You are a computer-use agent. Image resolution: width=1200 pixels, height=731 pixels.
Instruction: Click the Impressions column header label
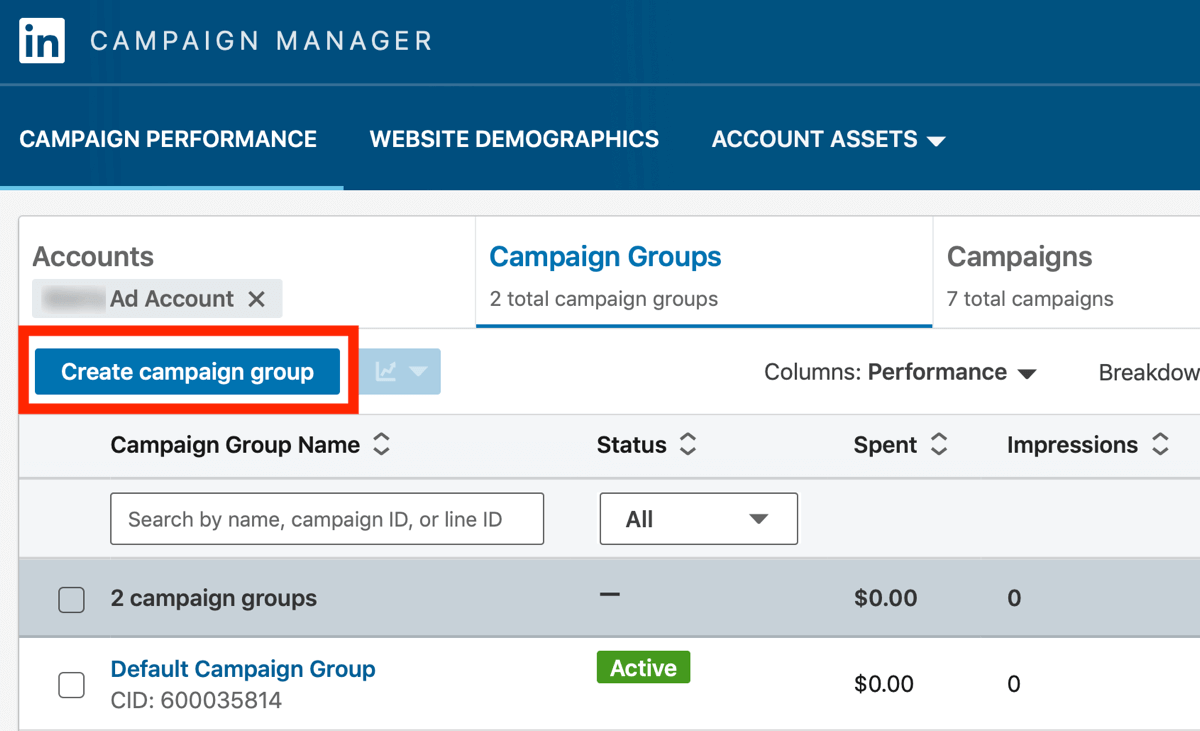[1072, 445]
